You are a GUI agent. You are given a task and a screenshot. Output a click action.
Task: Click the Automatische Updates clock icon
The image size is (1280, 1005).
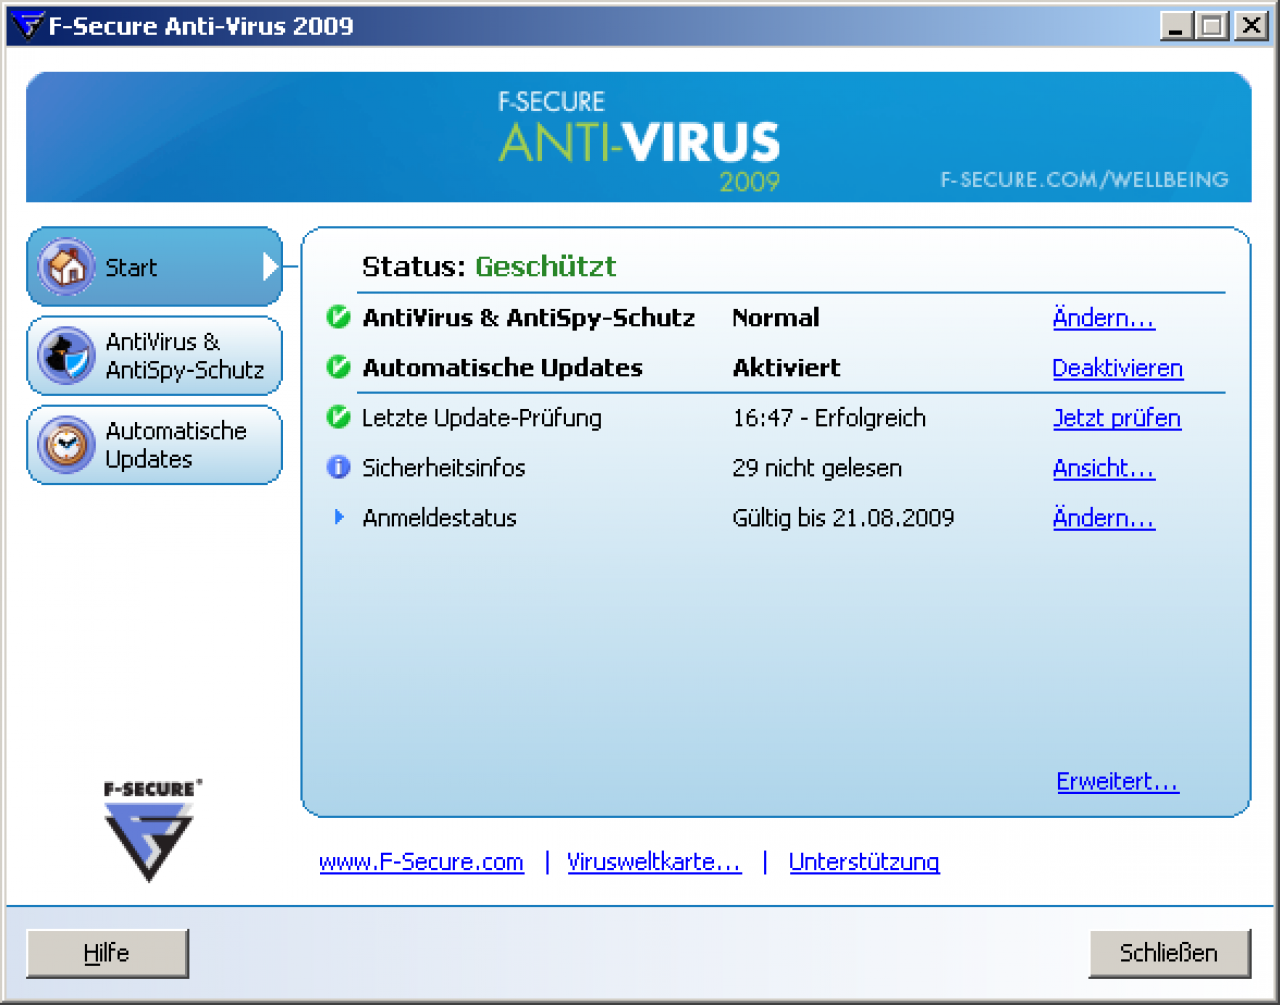(x=66, y=444)
